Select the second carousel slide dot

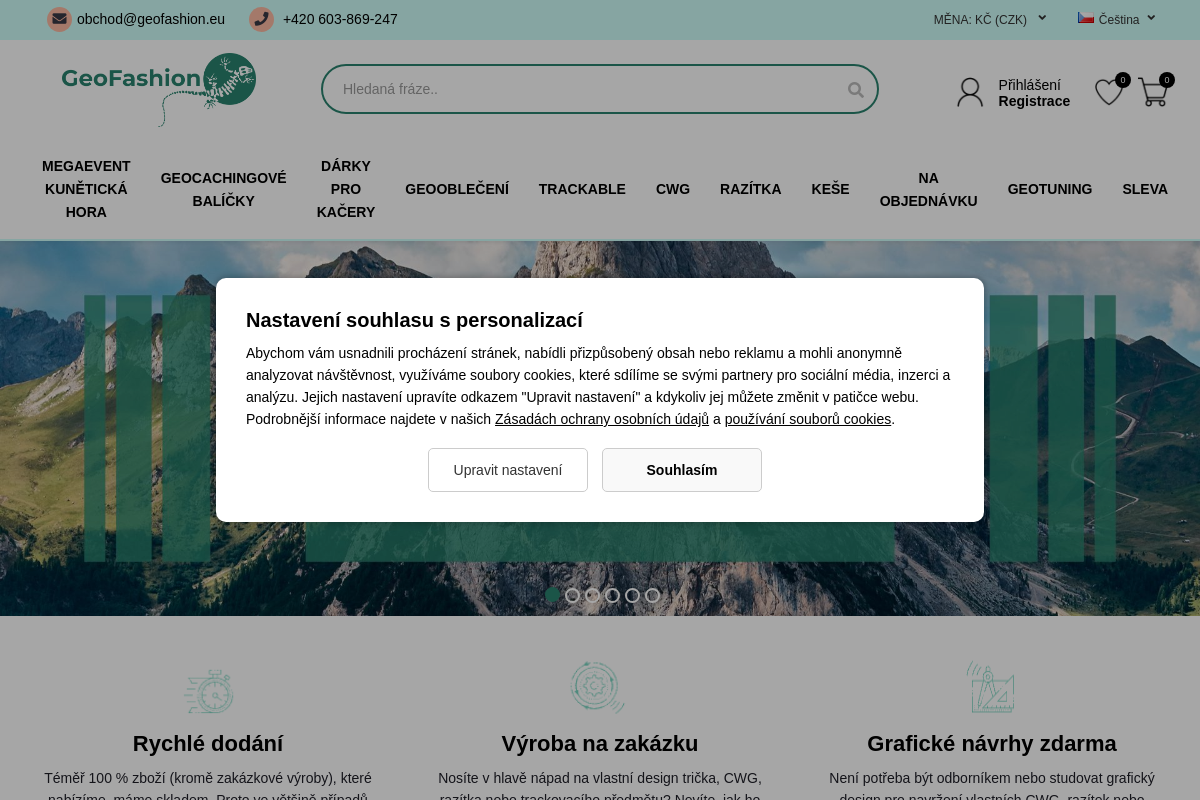point(572,595)
